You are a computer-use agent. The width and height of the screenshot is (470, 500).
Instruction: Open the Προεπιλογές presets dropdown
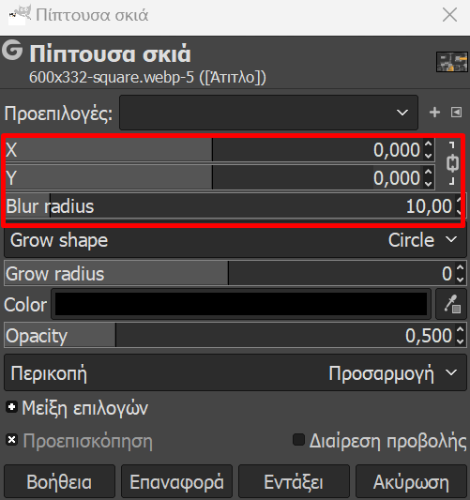tap(269, 112)
